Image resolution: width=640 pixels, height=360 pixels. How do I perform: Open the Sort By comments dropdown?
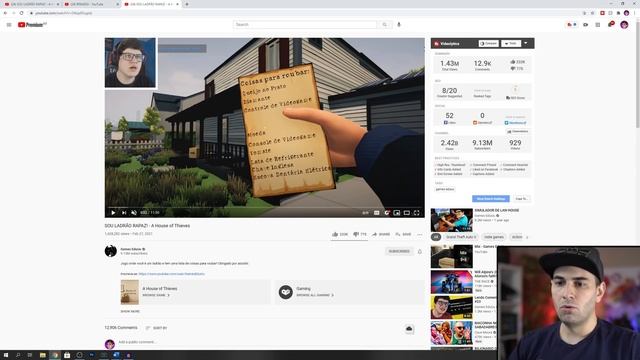pyautogui.click(x=156, y=328)
